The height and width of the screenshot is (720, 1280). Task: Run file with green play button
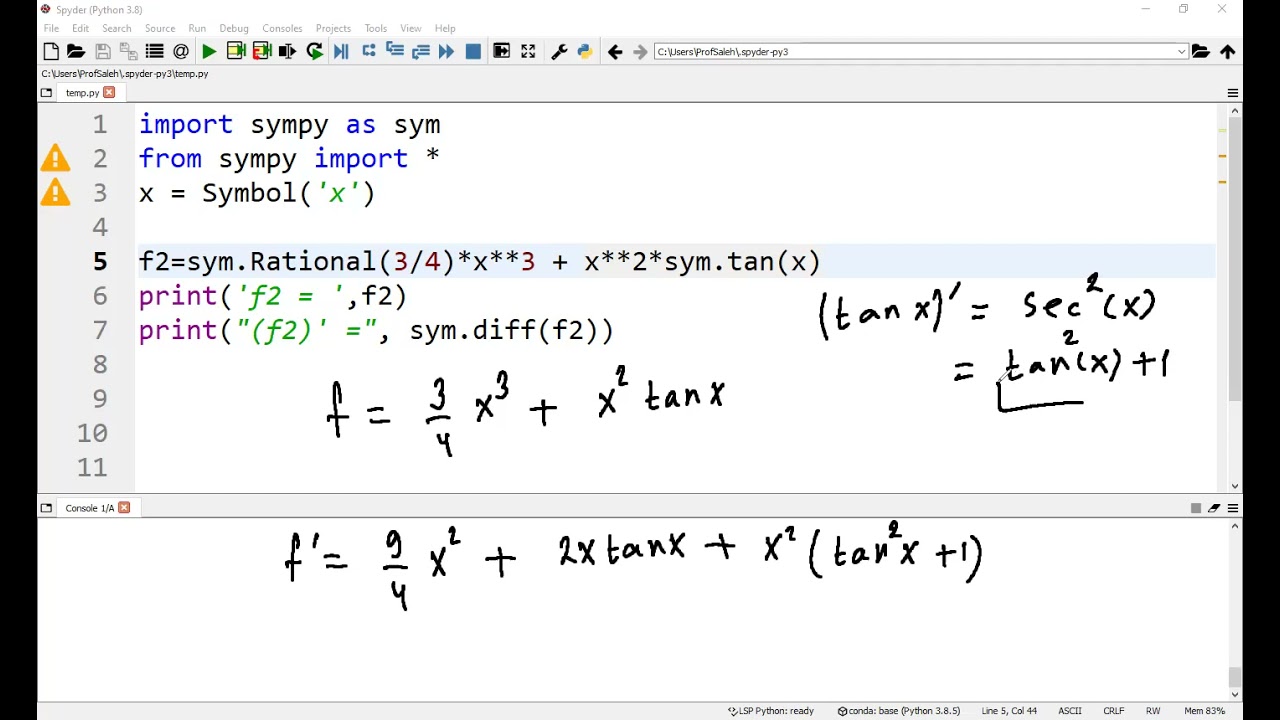point(209,52)
